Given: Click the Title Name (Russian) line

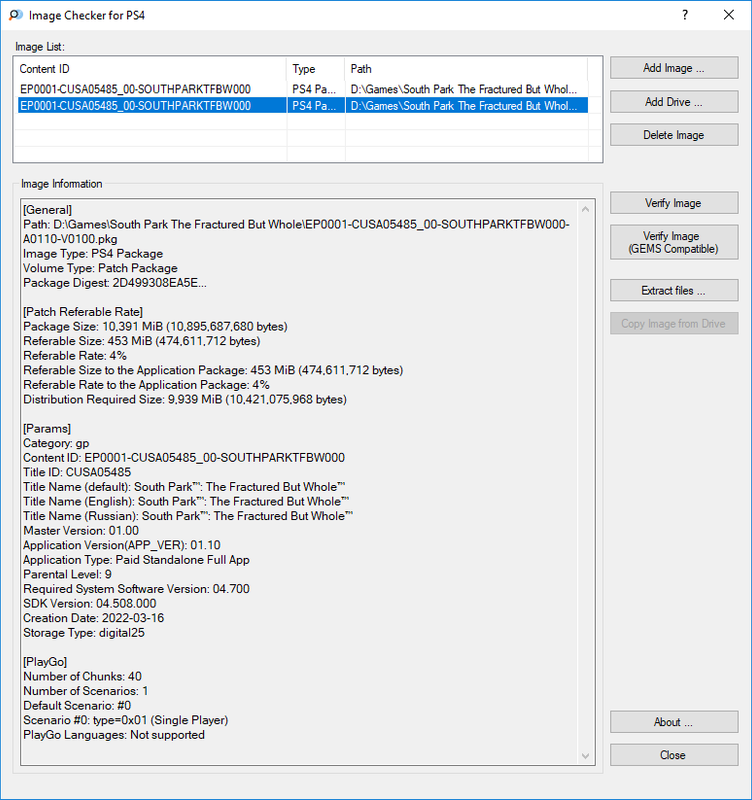Looking at the screenshot, I should (x=188, y=516).
